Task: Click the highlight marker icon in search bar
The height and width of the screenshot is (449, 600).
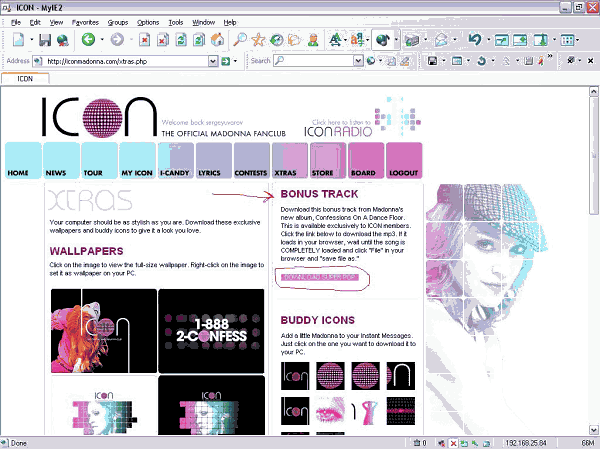Action: (405, 61)
